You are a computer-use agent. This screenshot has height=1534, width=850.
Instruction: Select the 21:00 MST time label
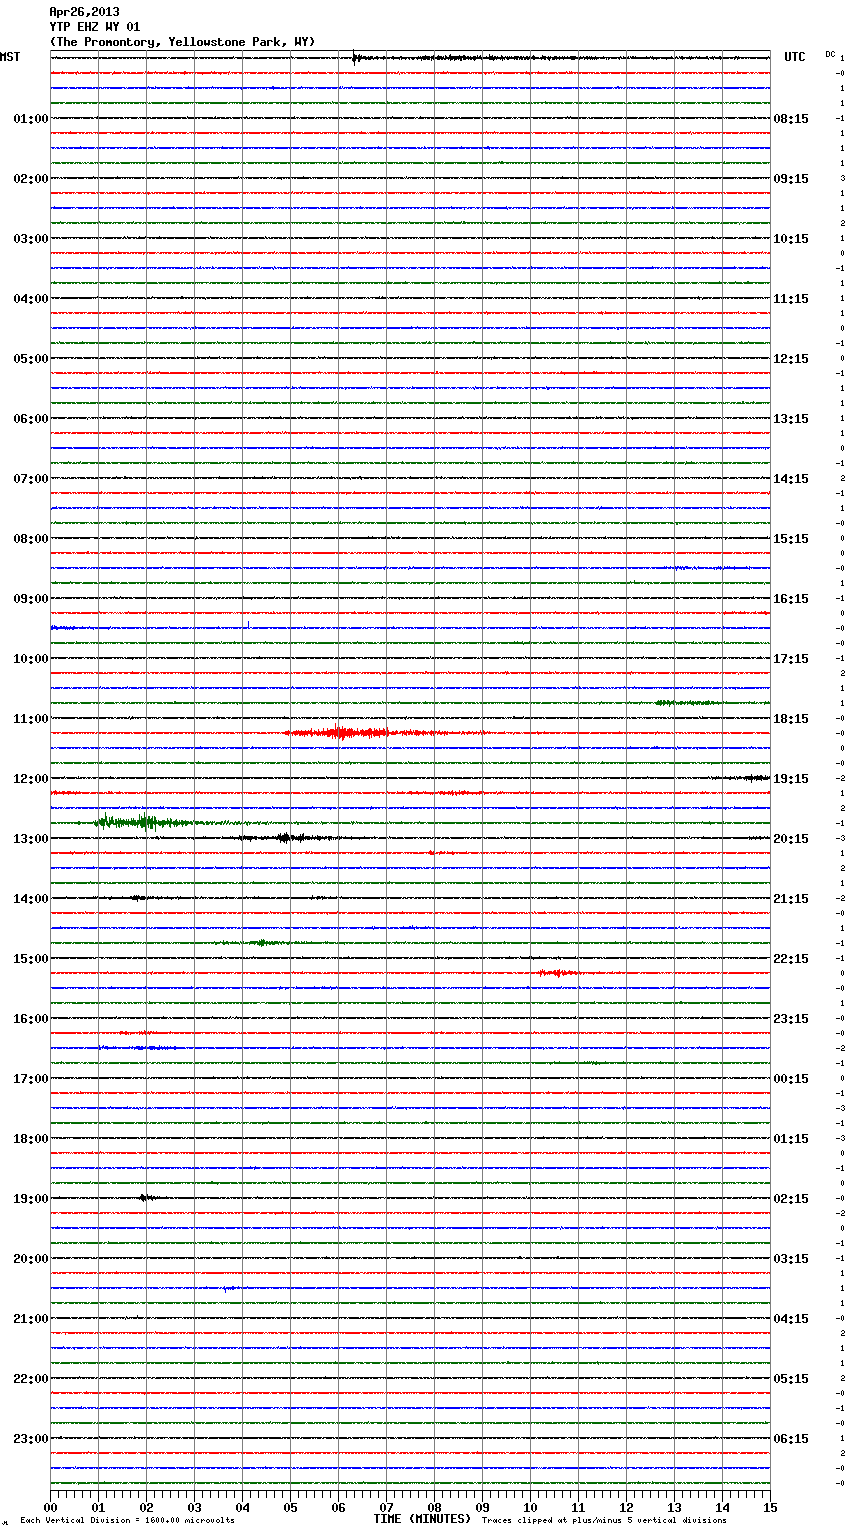coord(31,1319)
